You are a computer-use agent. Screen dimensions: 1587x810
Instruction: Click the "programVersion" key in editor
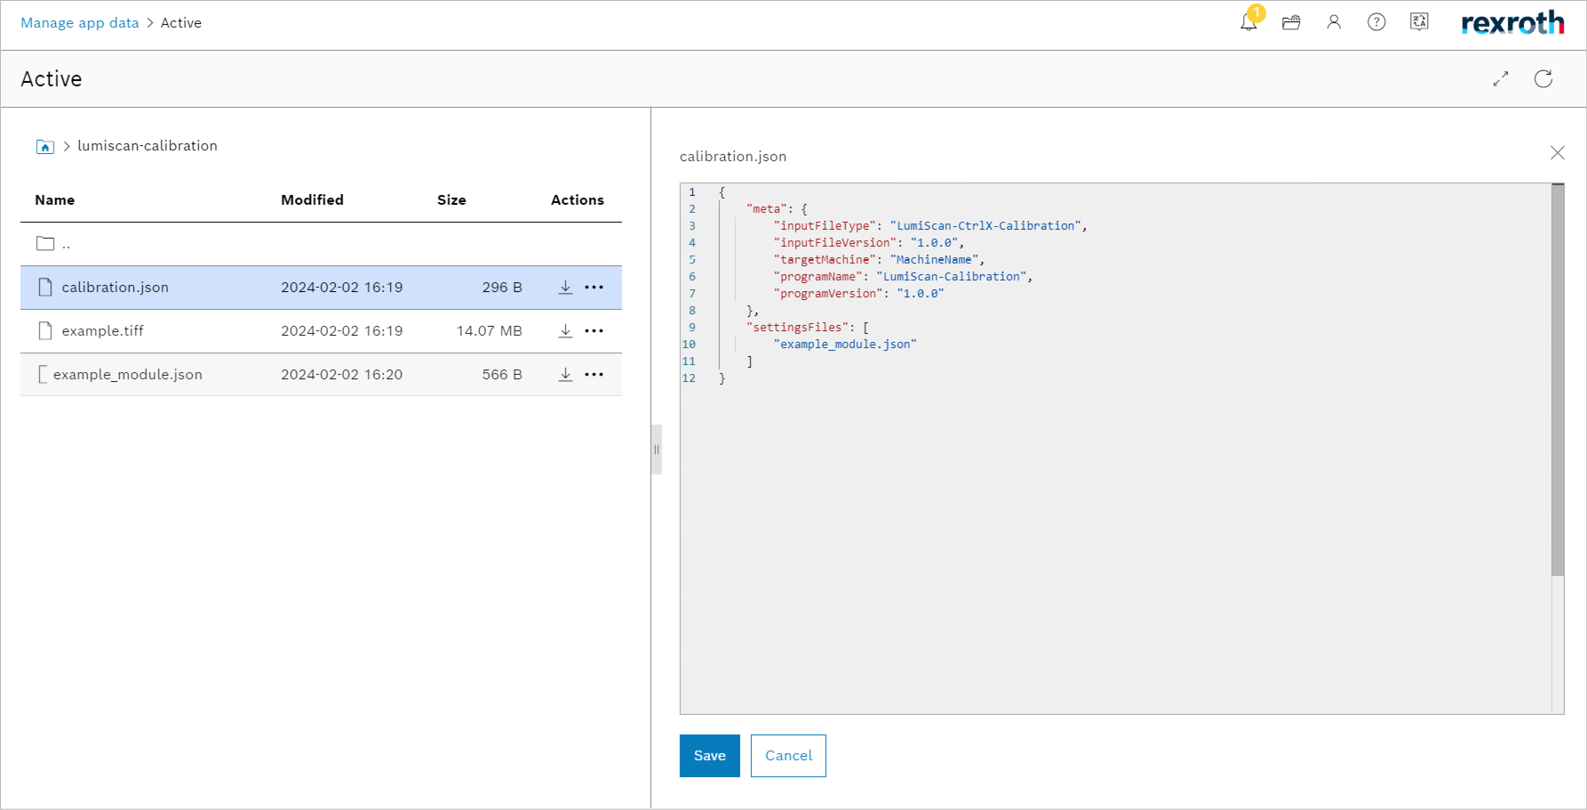coord(828,294)
